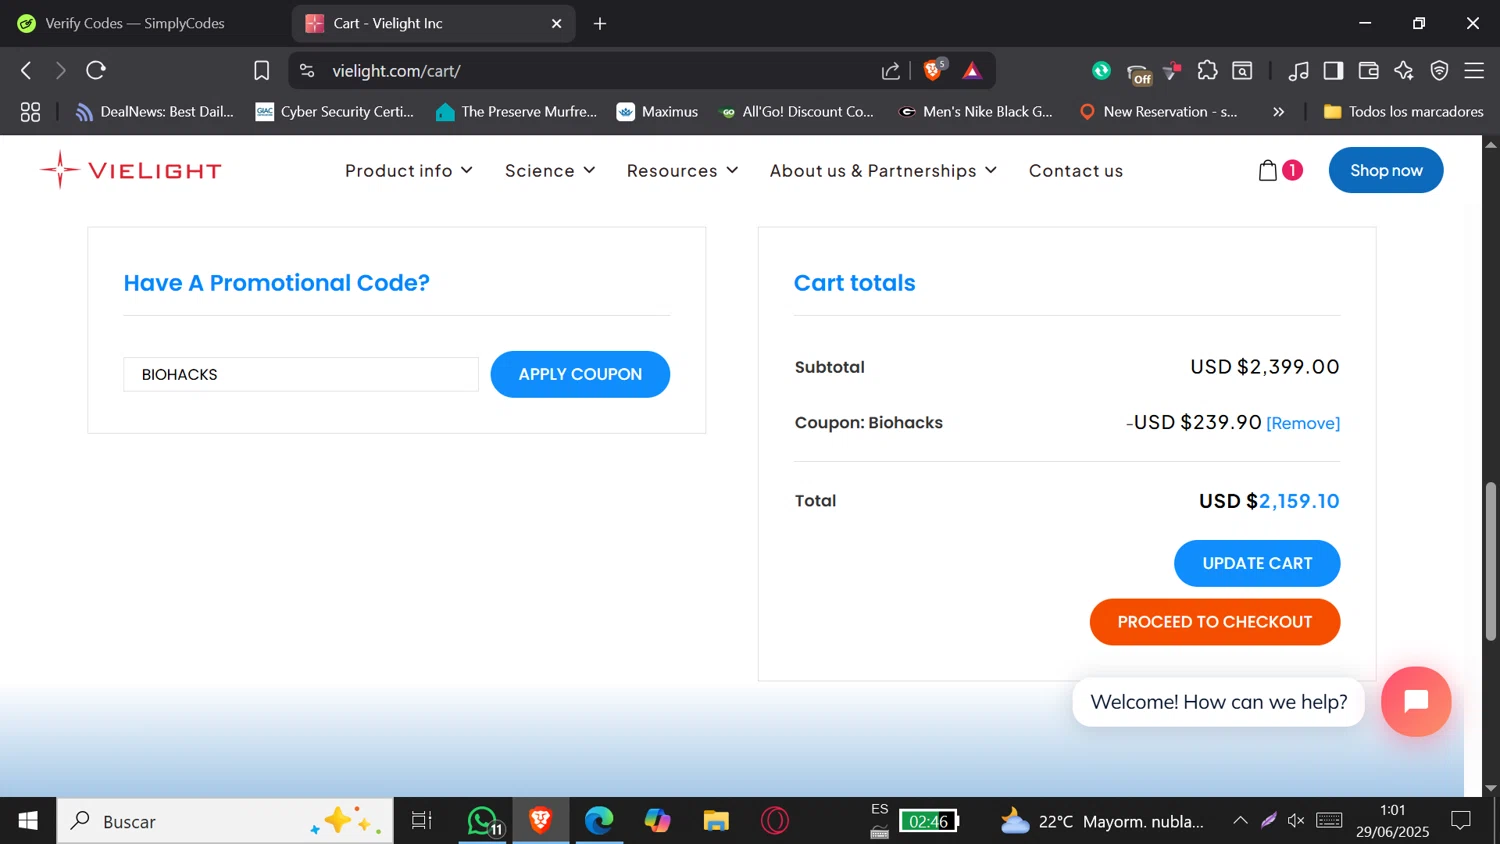Switch to the Verify Codes SimplyCodes tab
Viewport: 1500px width, 844px height.
click(x=135, y=23)
